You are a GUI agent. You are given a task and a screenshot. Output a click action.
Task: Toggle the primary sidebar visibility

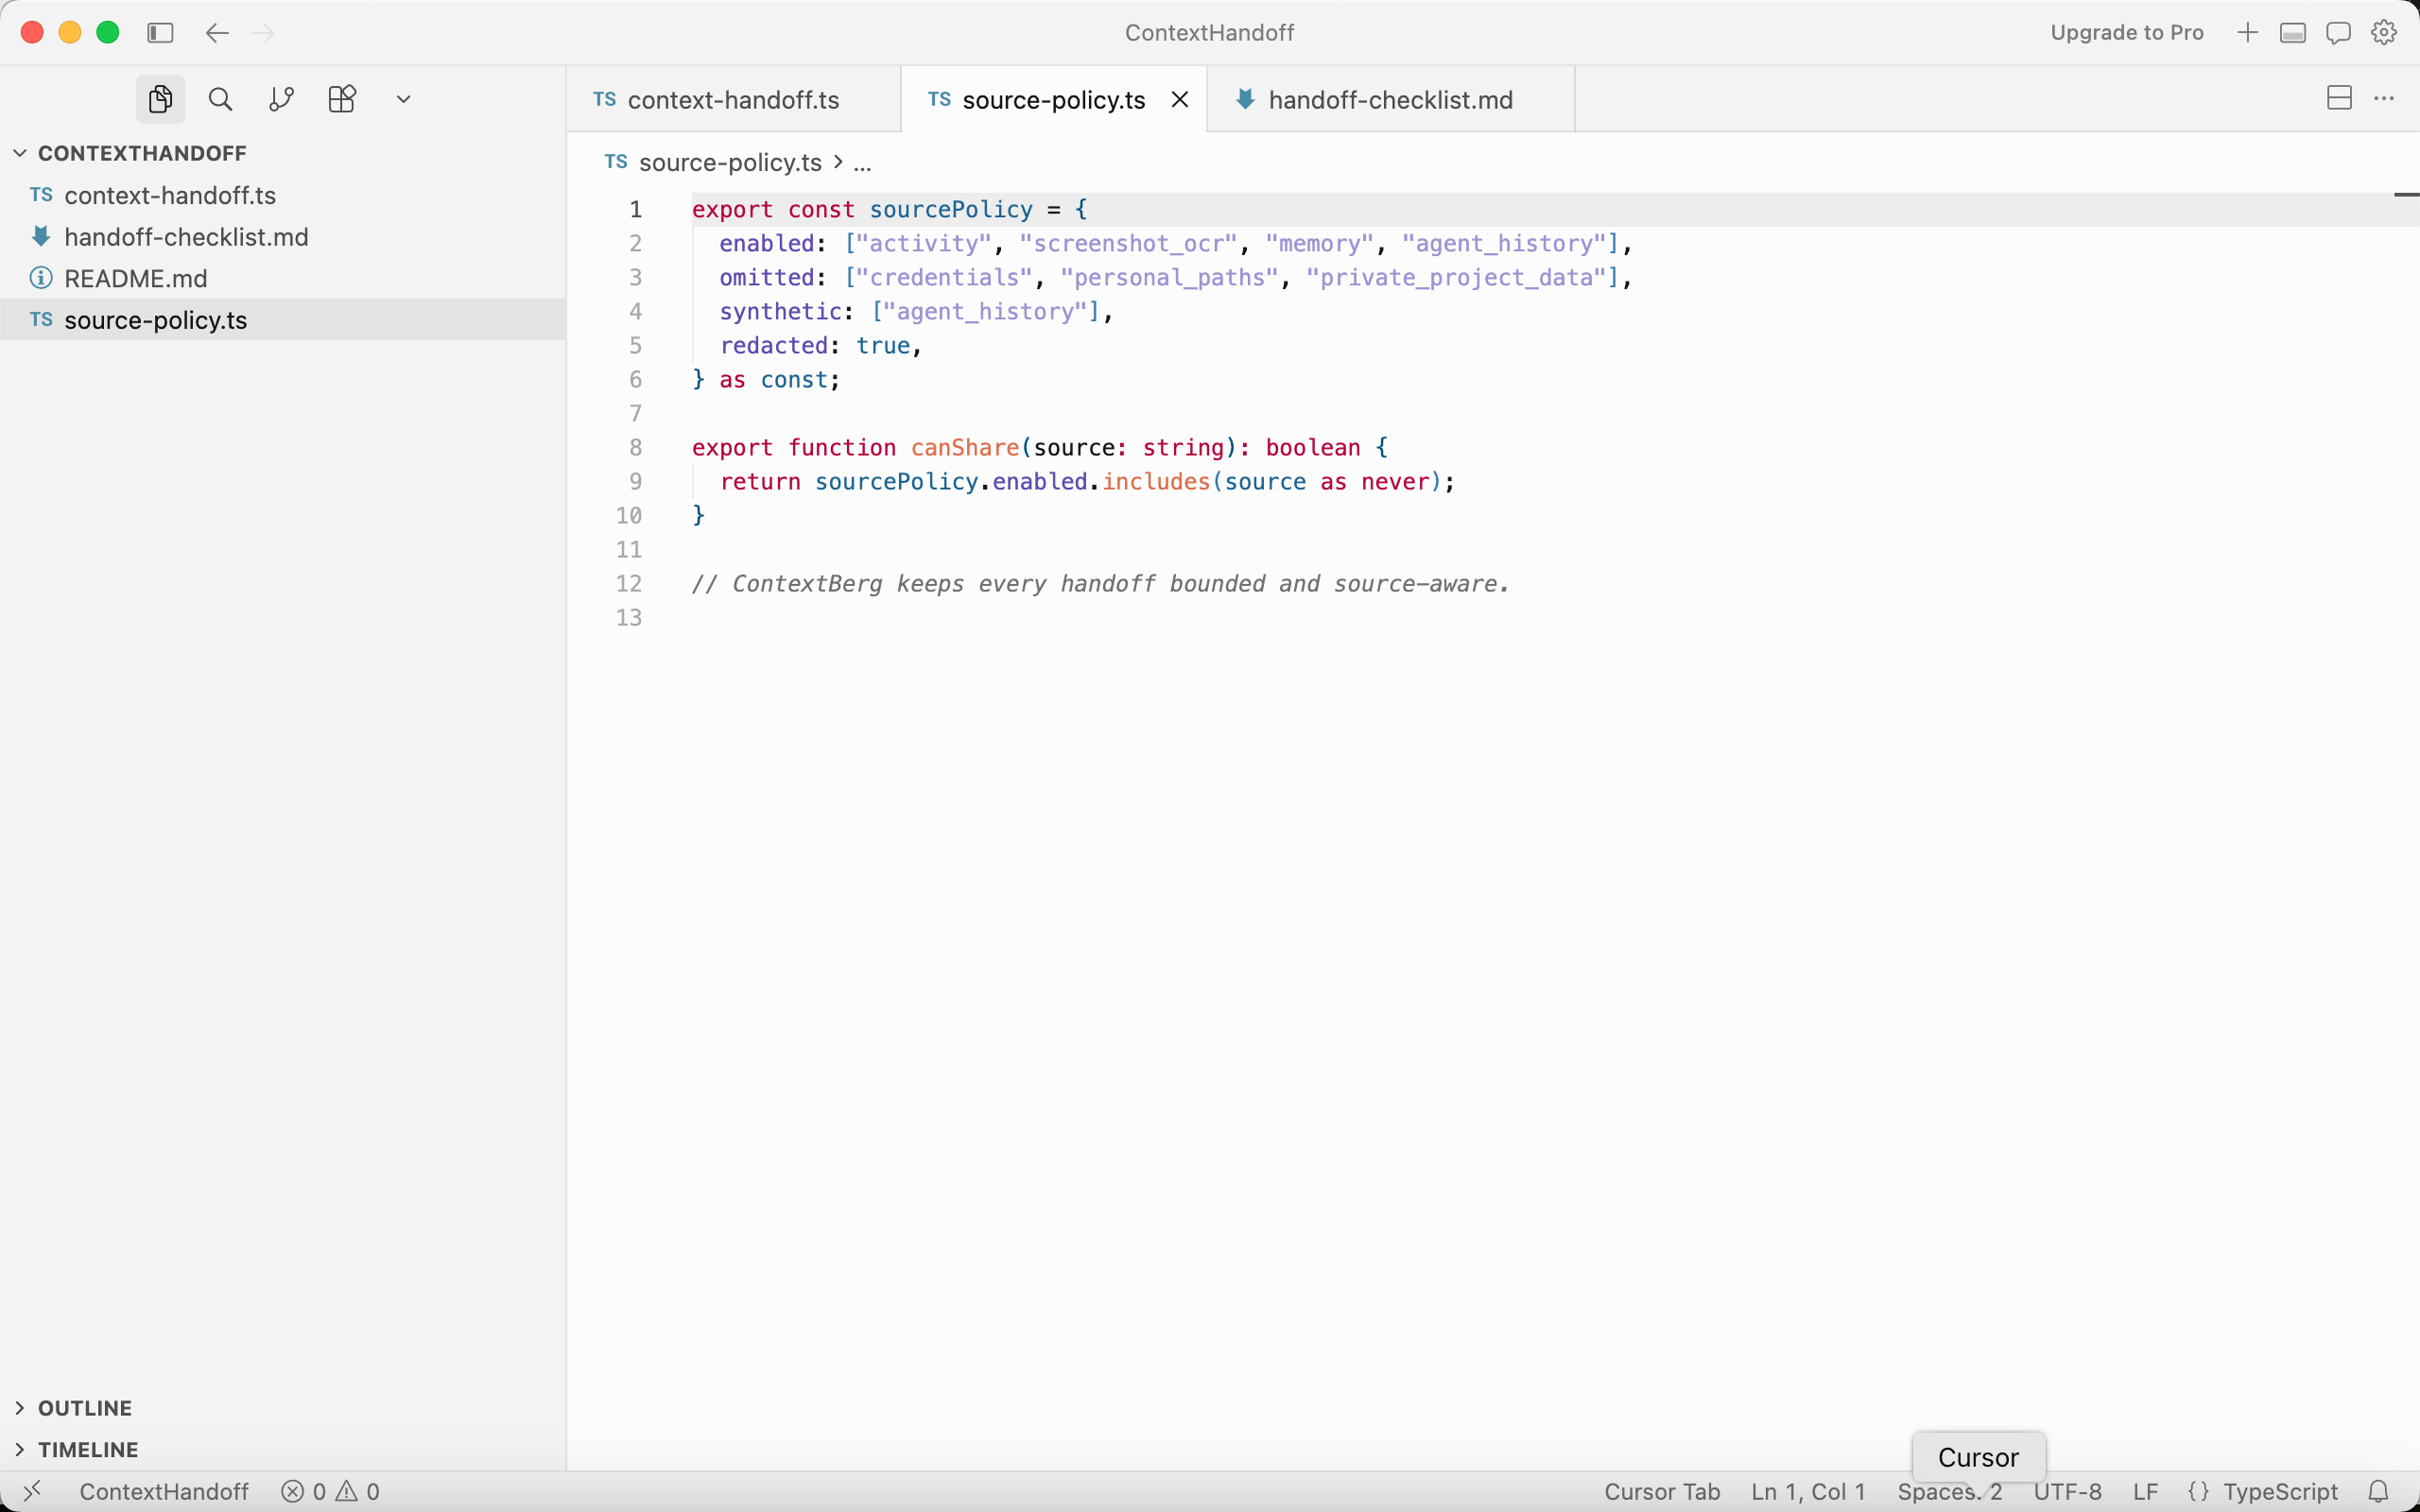pos(160,33)
